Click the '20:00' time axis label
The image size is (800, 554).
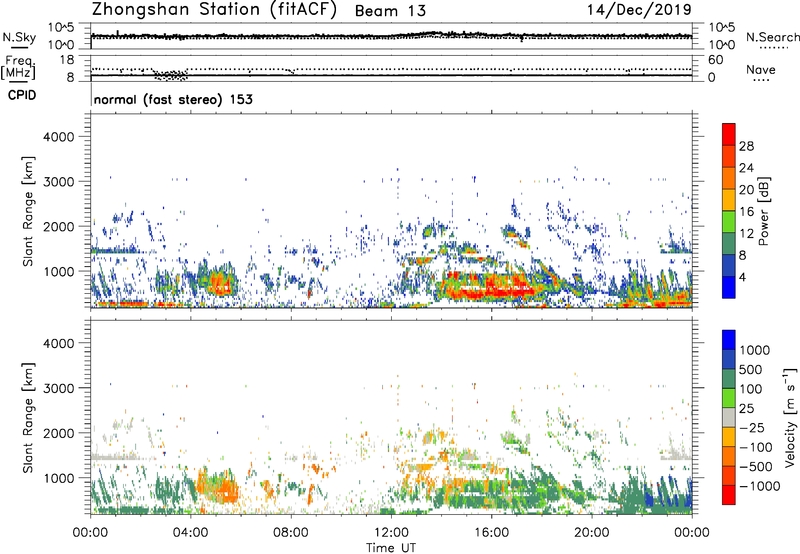(592, 533)
